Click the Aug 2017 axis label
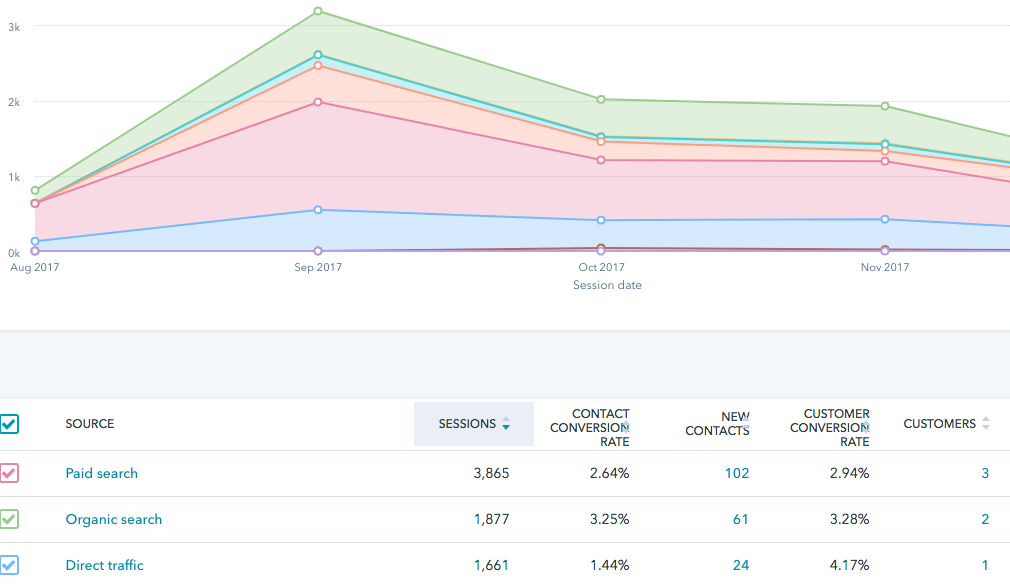Image resolution: width=1010 pixels, height=585 pixels. click(x=35, y=267)
